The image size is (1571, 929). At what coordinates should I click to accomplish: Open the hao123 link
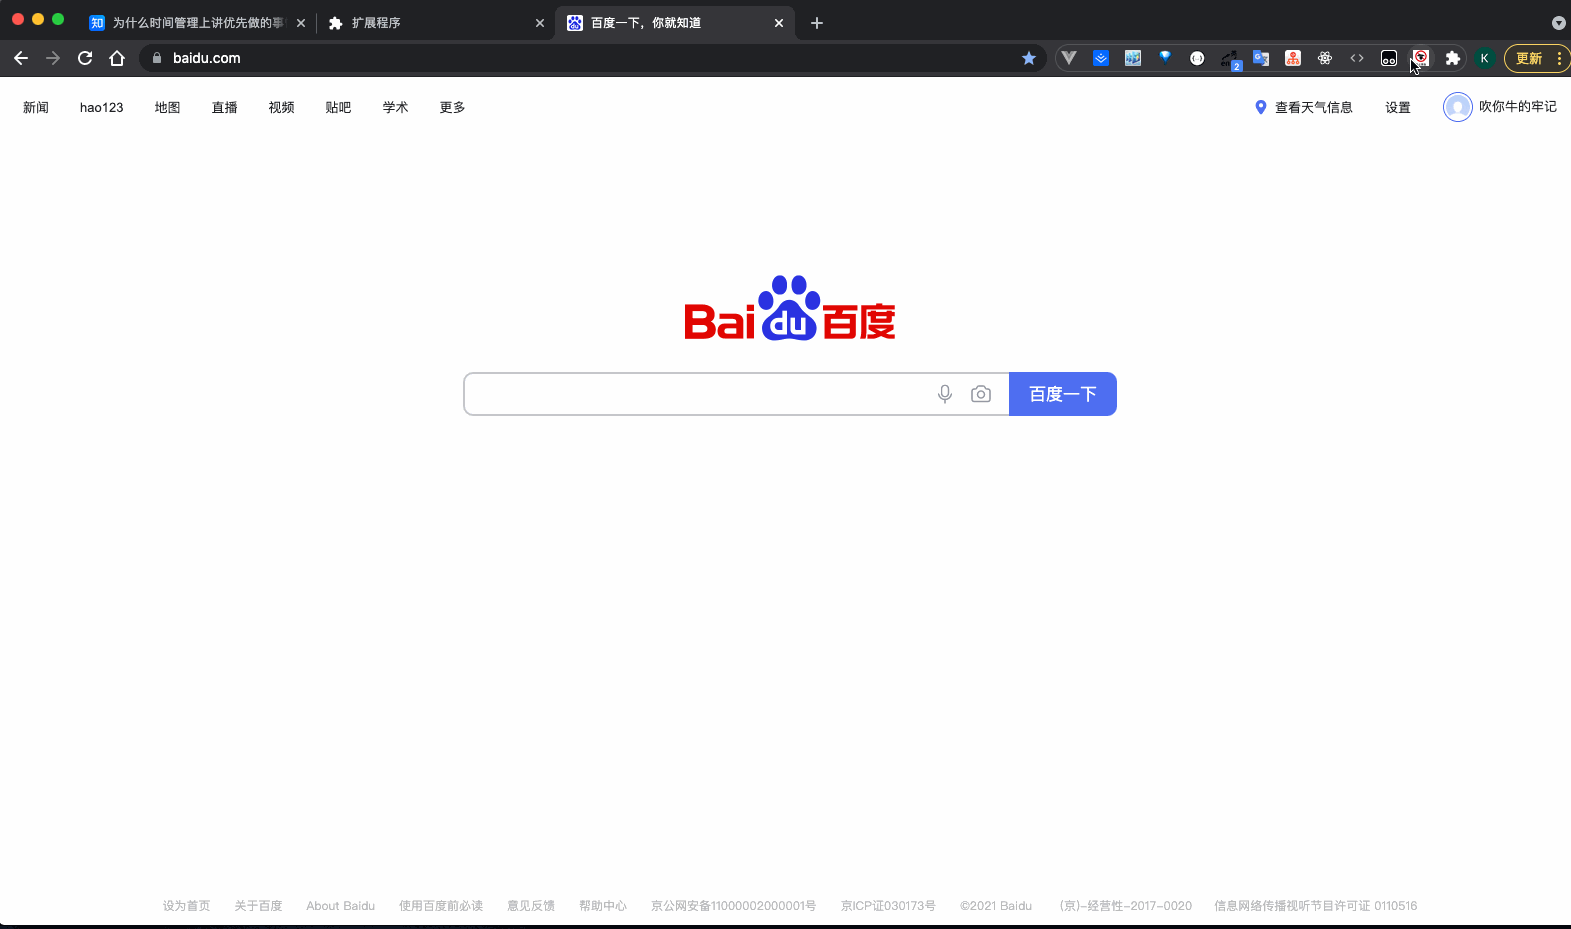coord(102,107)
